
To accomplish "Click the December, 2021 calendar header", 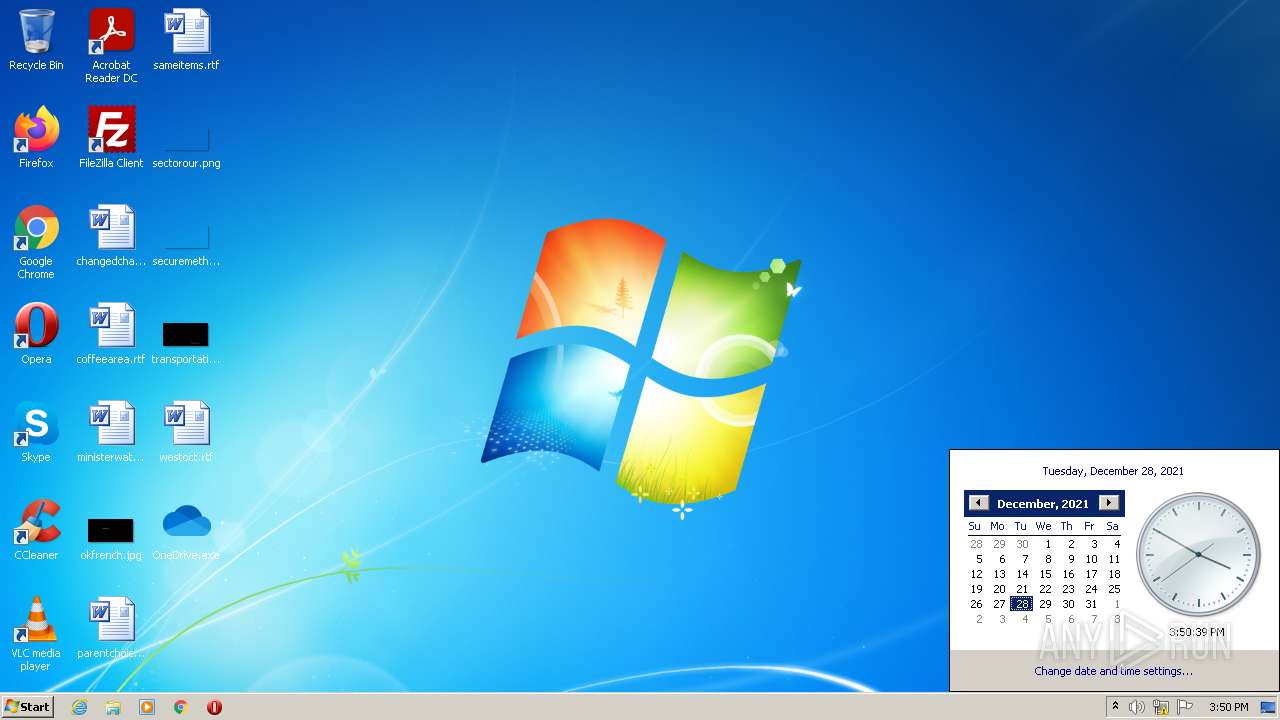I will point(1043,504).
